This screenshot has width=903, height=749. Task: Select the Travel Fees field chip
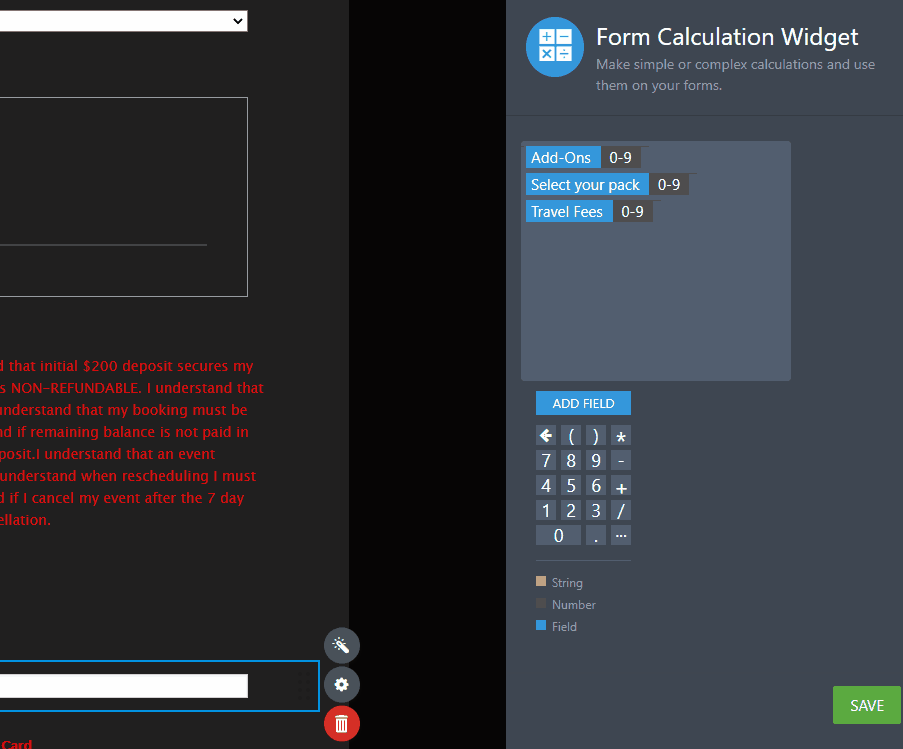pos(567,212)
